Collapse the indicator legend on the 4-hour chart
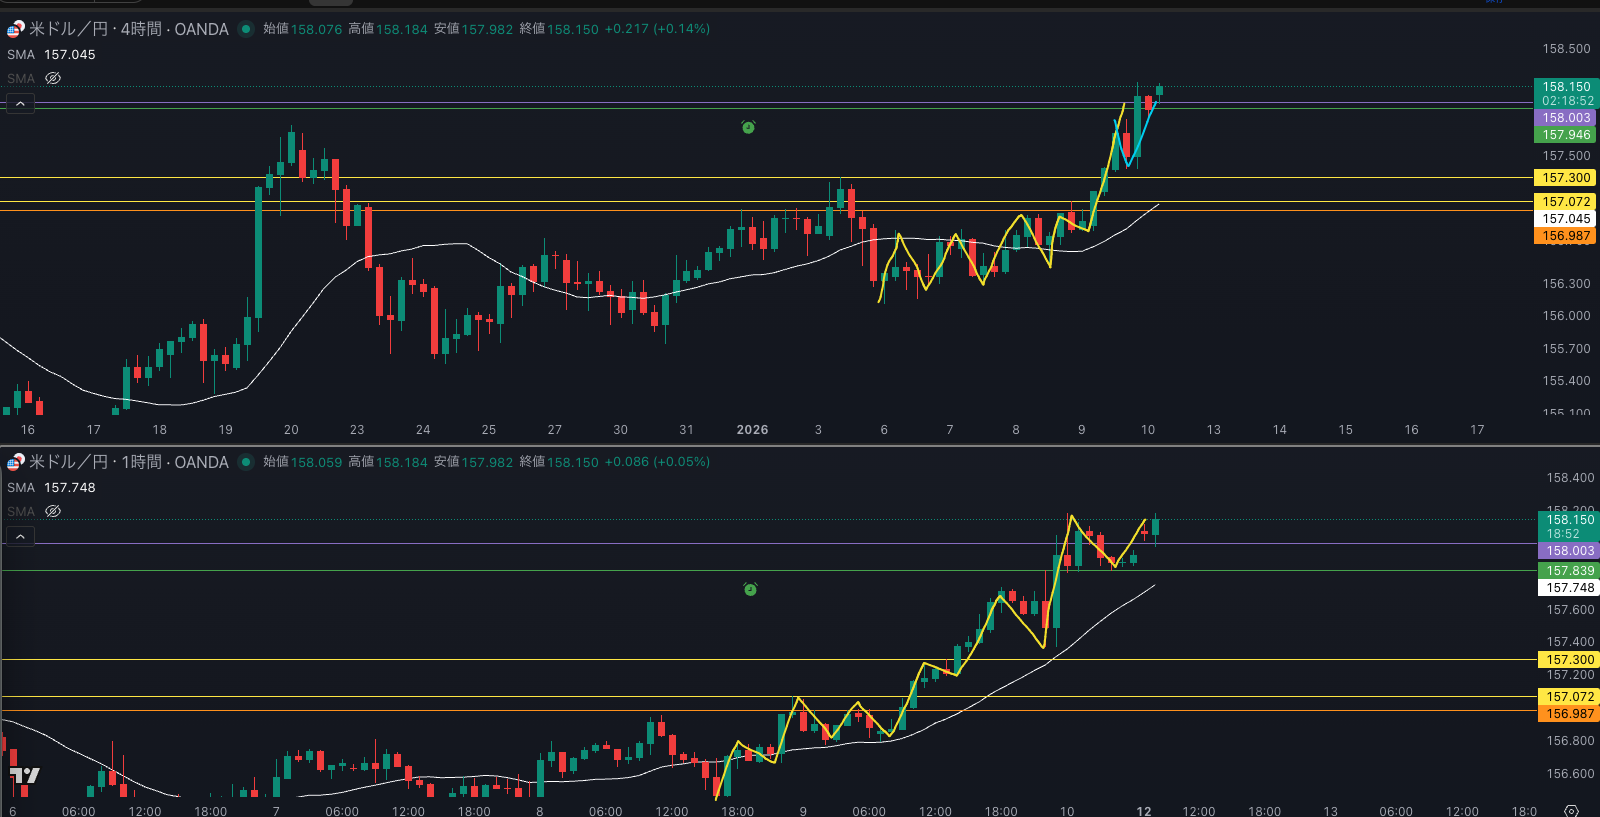 click(20, 103)
